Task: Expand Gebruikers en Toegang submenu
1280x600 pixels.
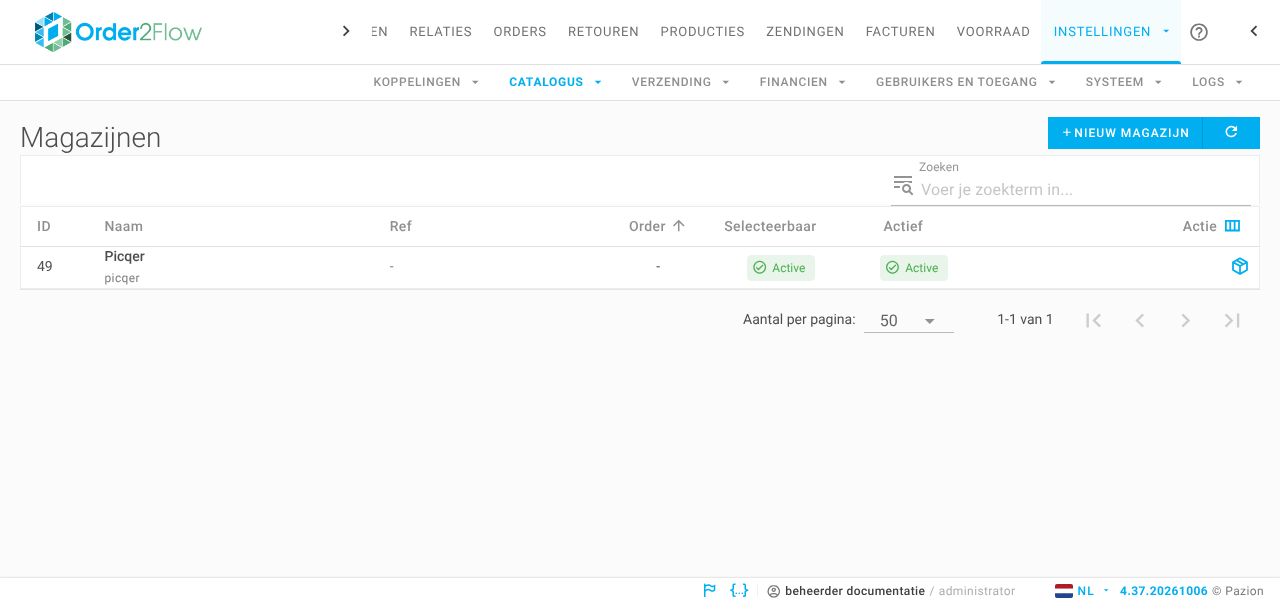Action: click(966, 82)
